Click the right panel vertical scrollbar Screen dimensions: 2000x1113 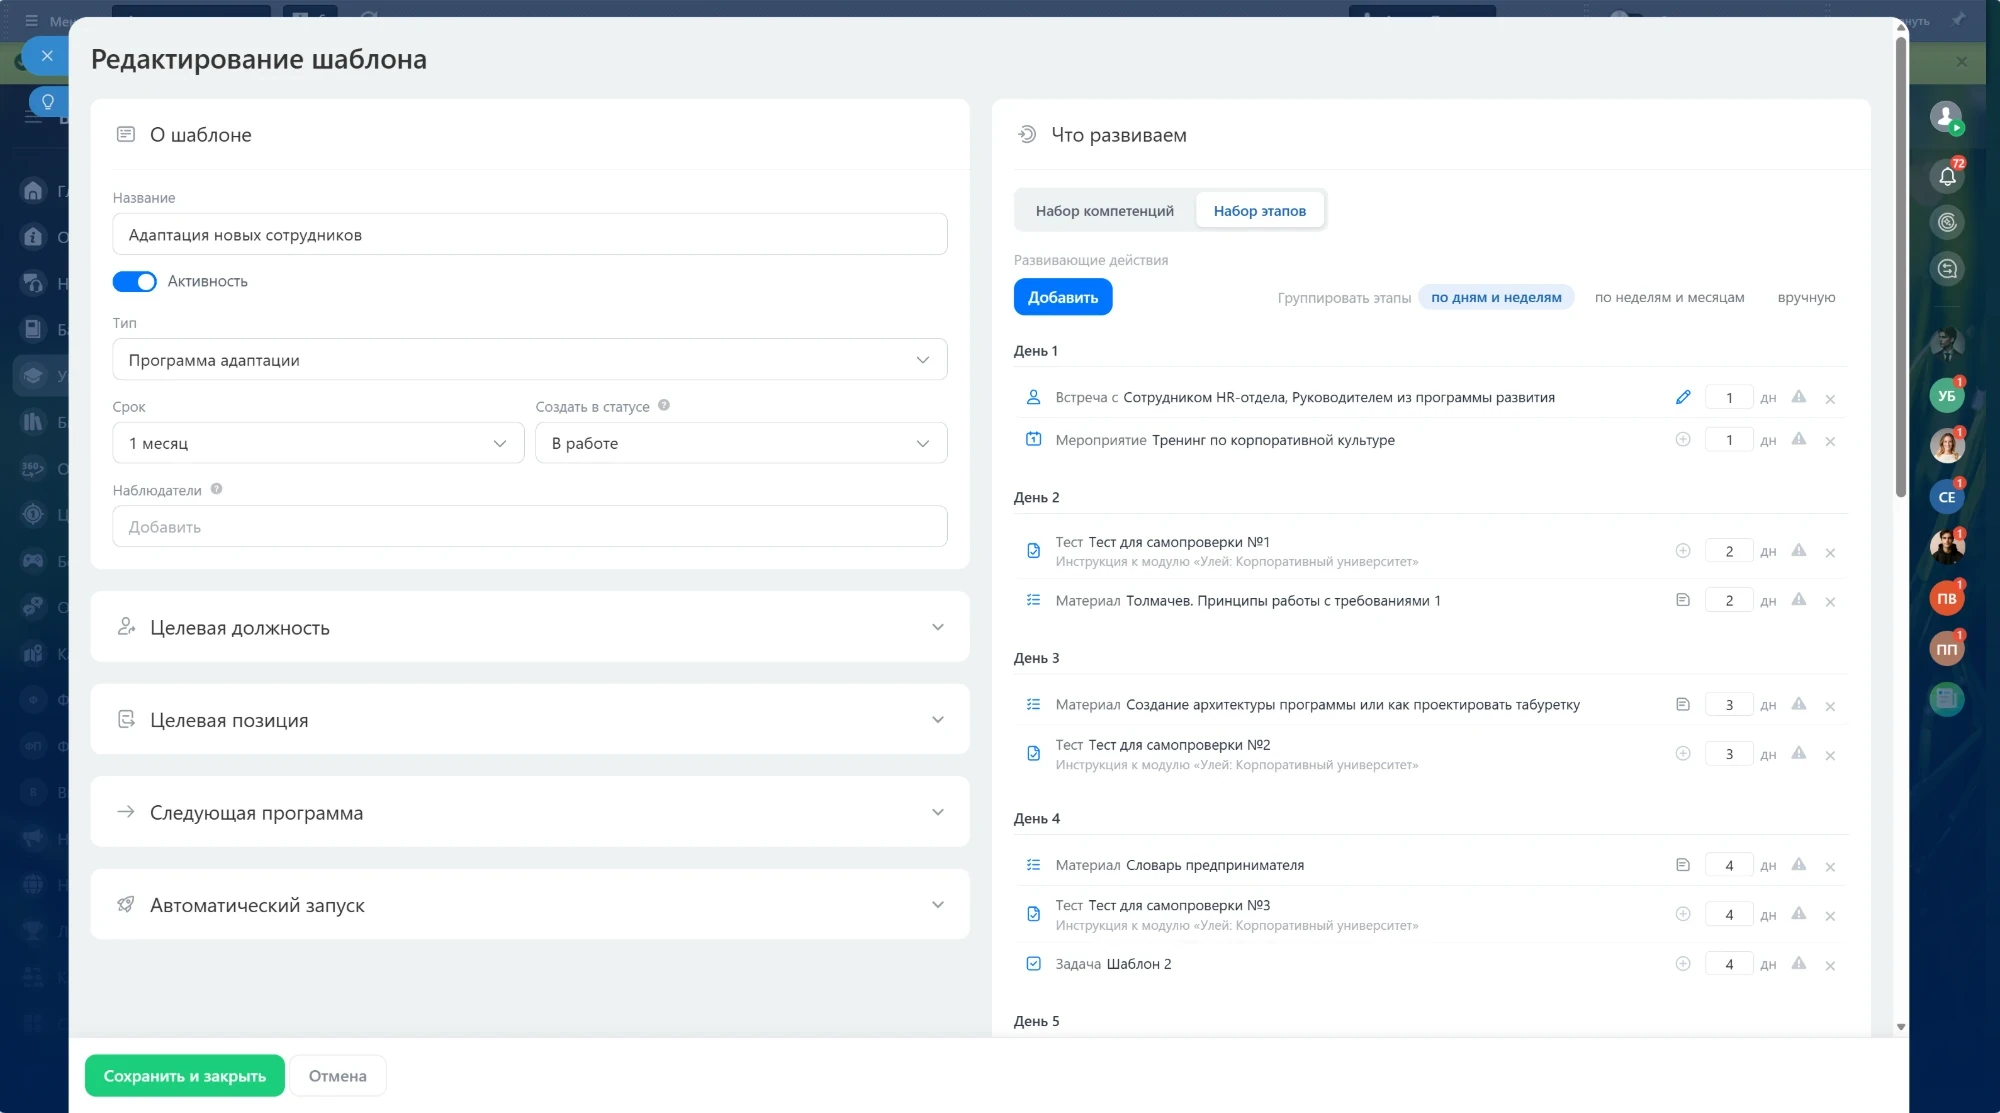(x=1900, y=265)
